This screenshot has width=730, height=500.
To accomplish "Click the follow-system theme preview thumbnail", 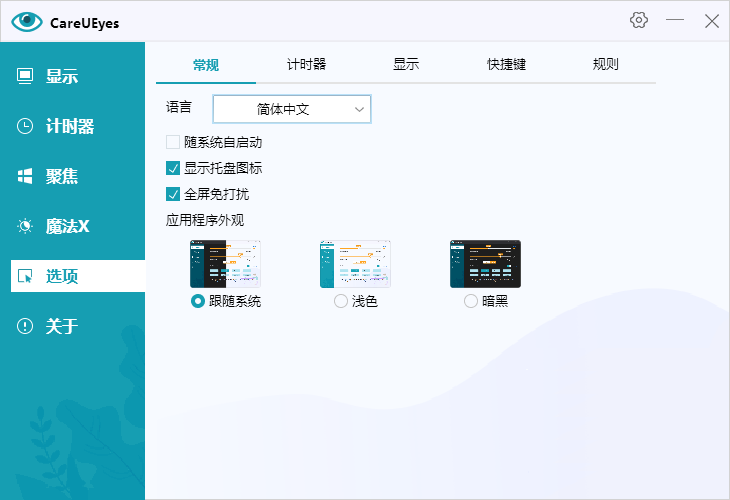I will pyautogui.click(x=225, y=264).
